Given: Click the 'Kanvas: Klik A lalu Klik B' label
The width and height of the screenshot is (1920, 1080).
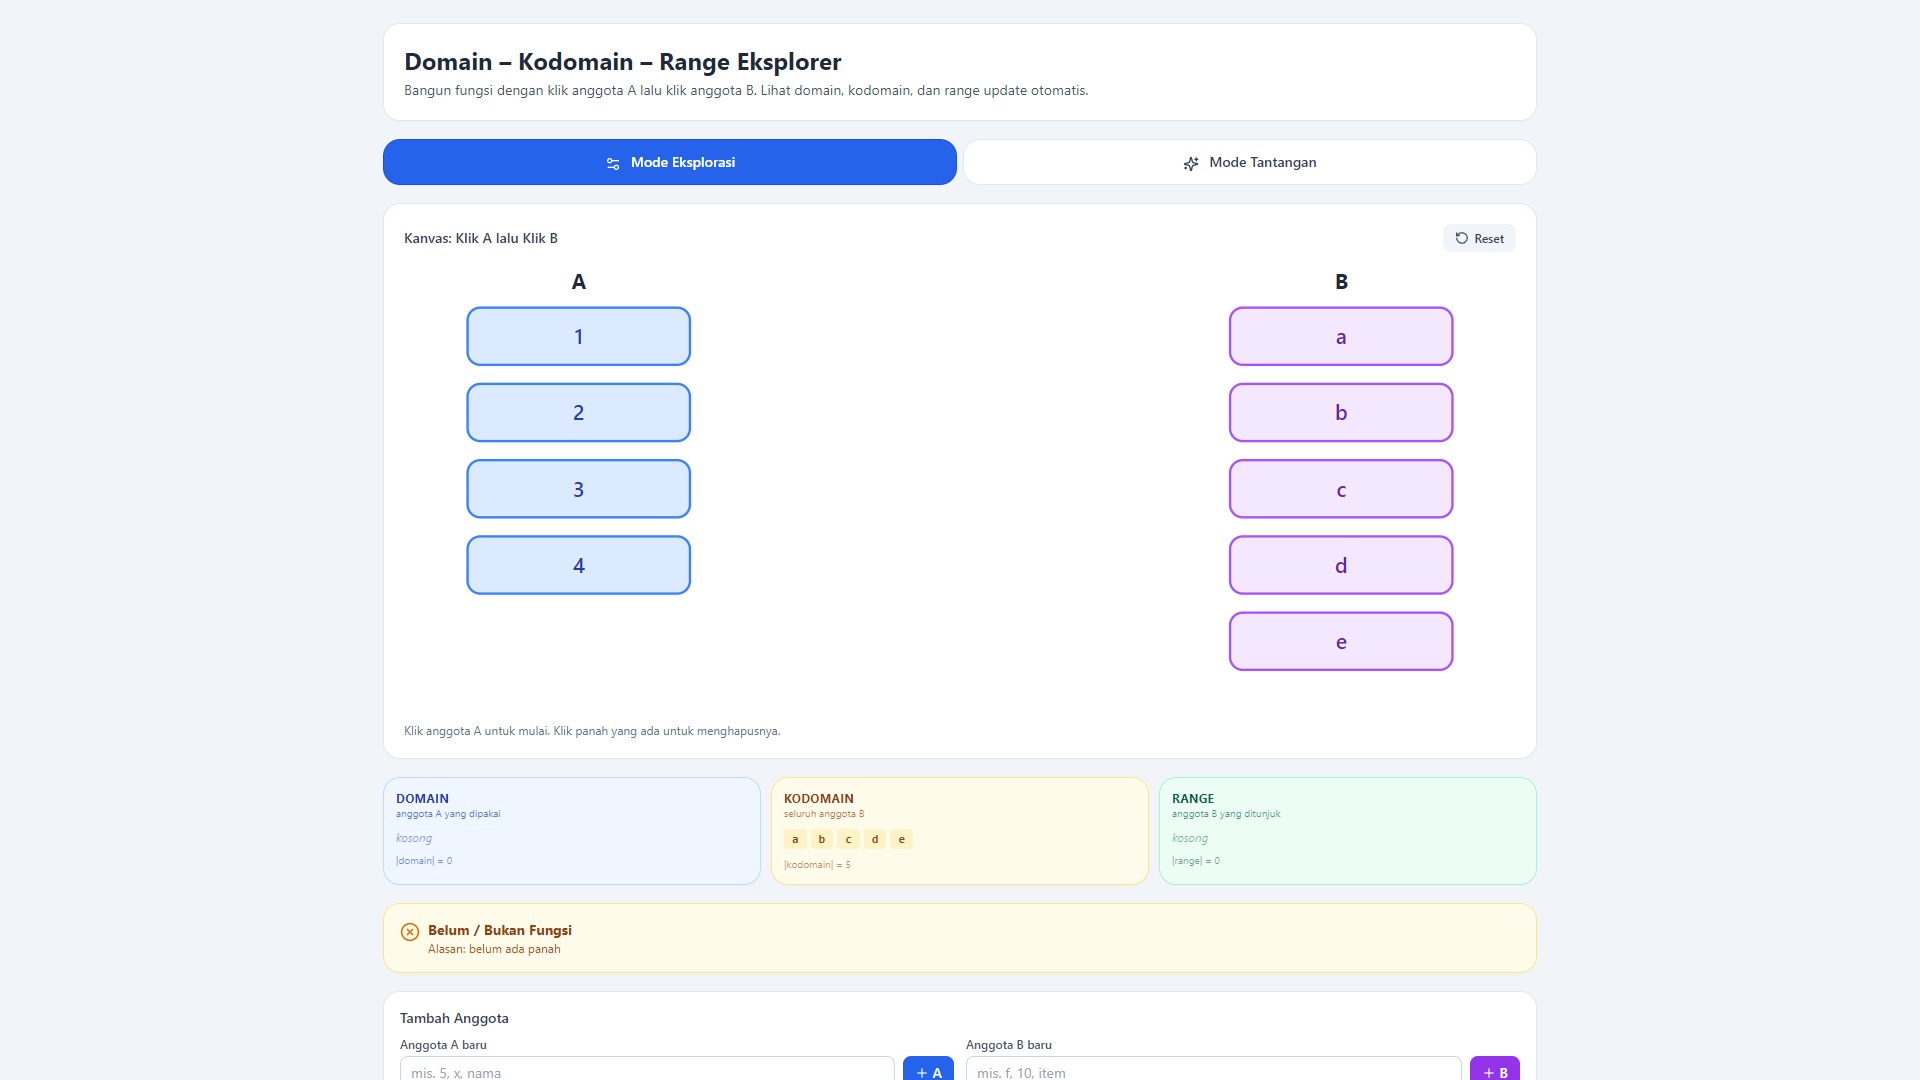Looking at the screenshot, I should pyautogui.click(x=481, y=238).
